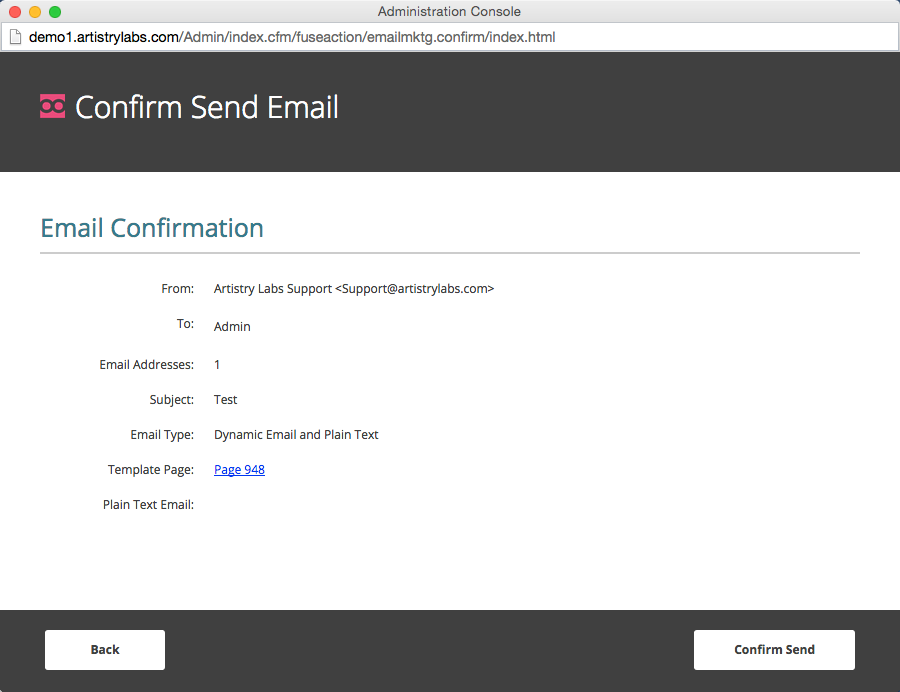Screen dimensions: 900x692
Task: Click the Plain Text Email: label
Action: [x=148, y=504]
